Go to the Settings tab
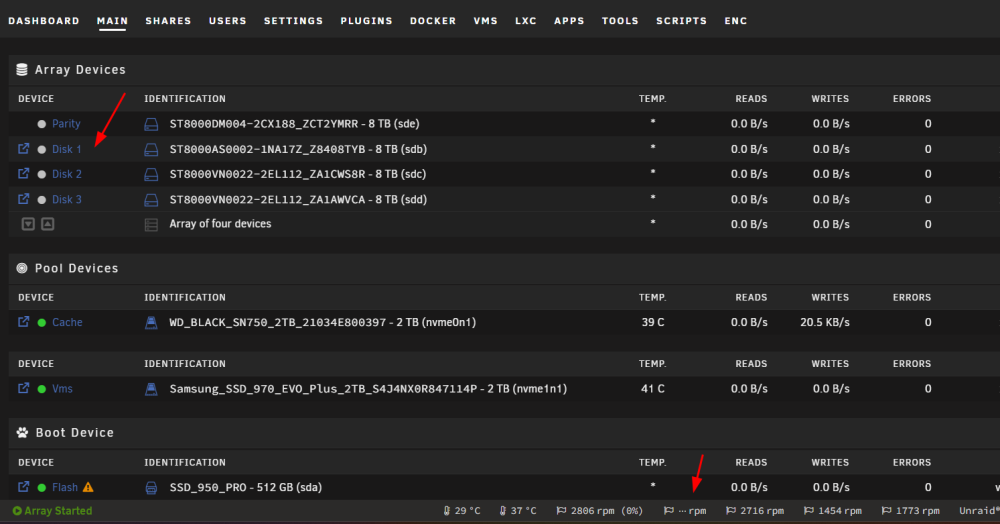Screen dimensions: 1000x524 (293, 20)
